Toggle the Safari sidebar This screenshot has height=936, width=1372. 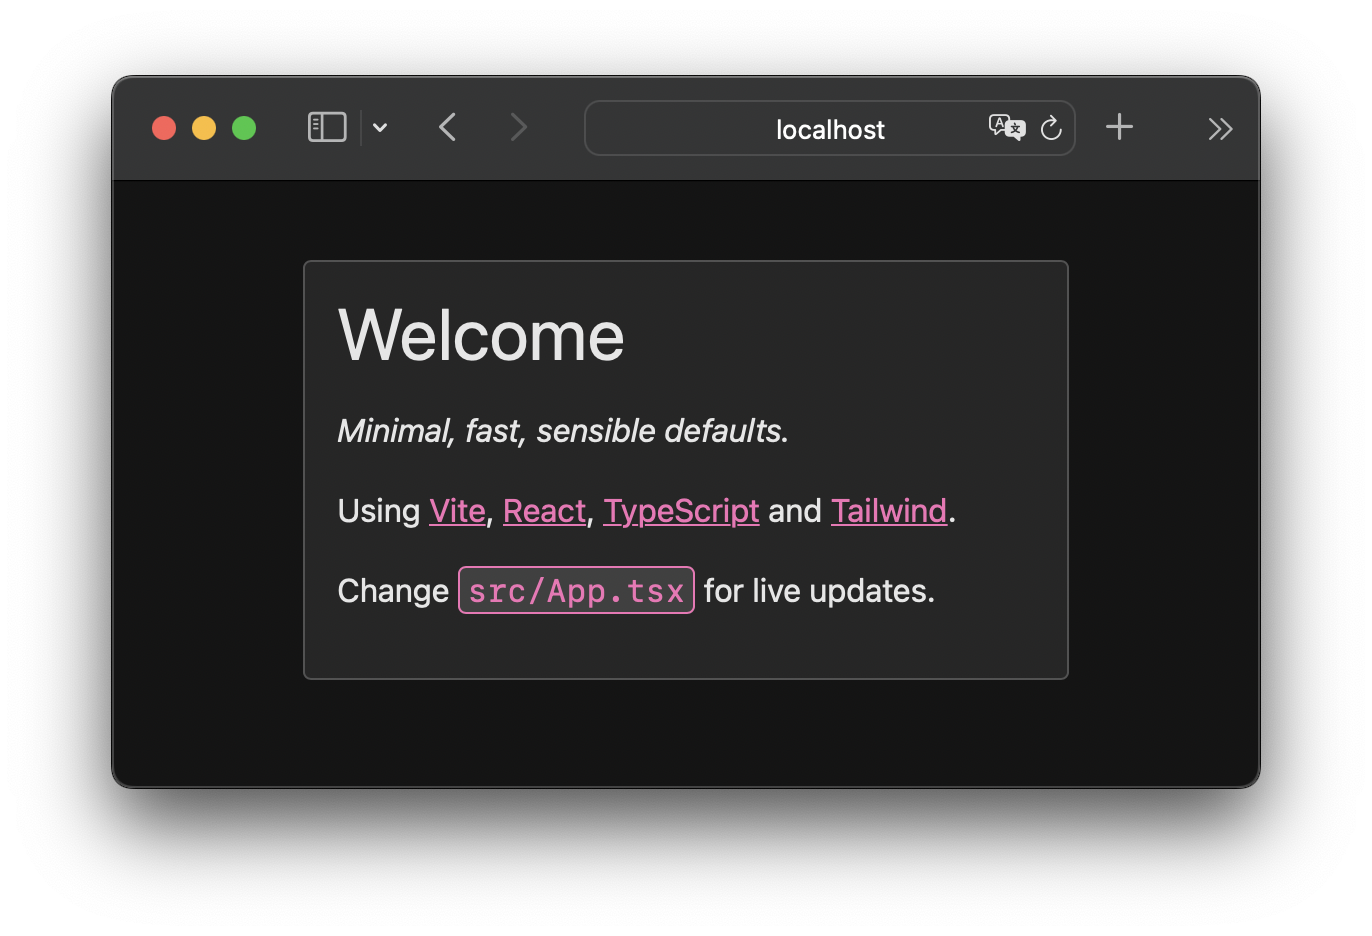click(327, 128)
